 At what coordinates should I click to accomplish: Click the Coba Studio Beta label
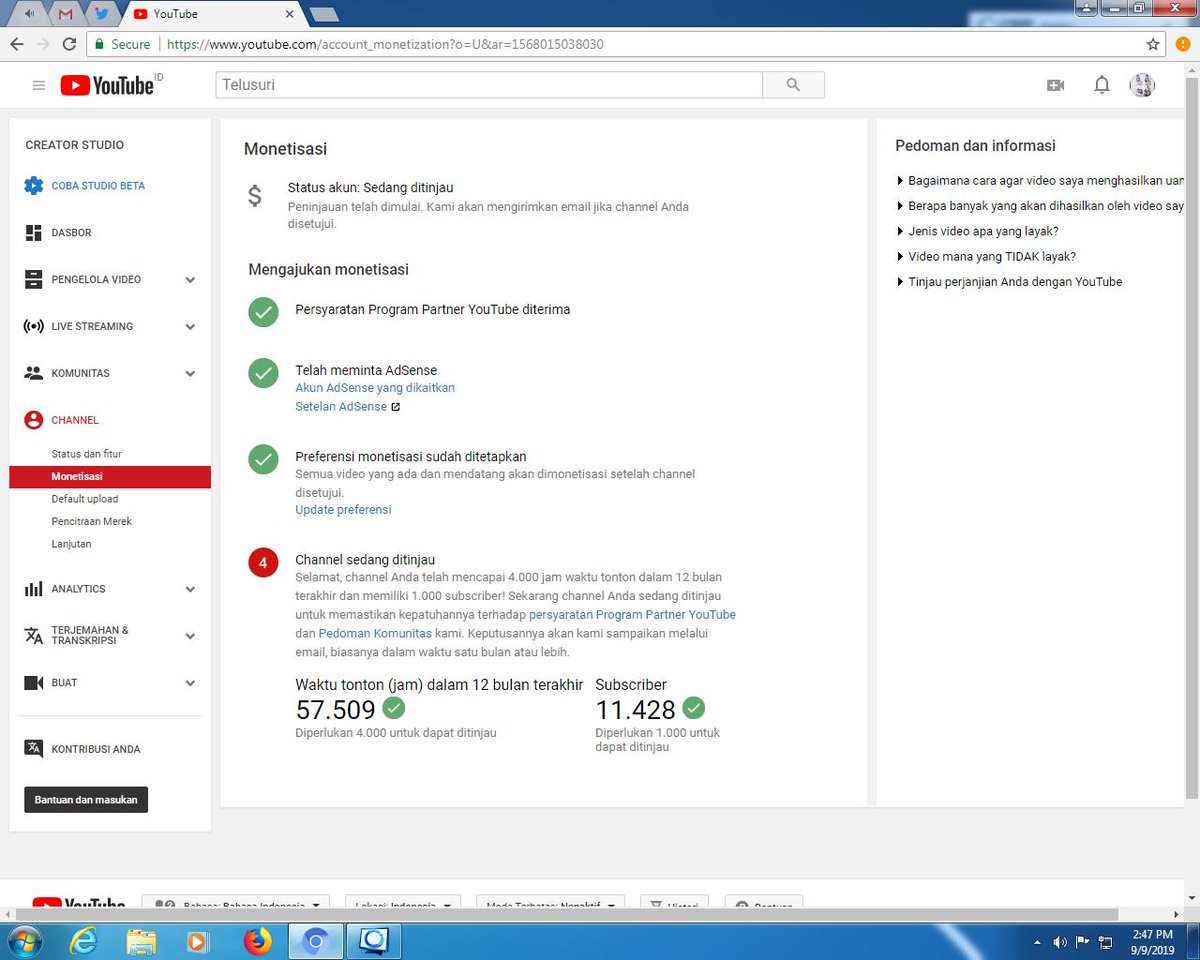point(98,186)
